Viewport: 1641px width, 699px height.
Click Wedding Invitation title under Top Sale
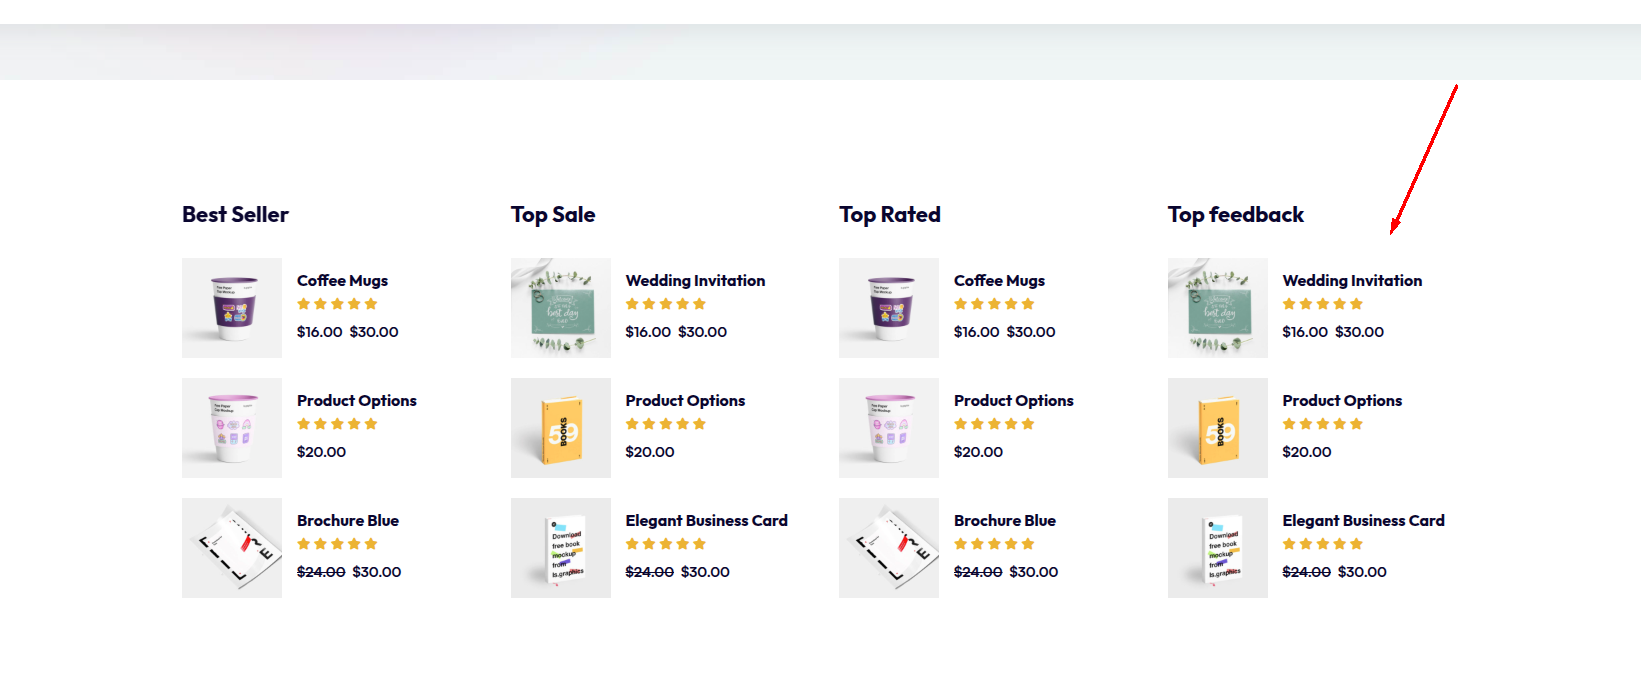(695, 281)
